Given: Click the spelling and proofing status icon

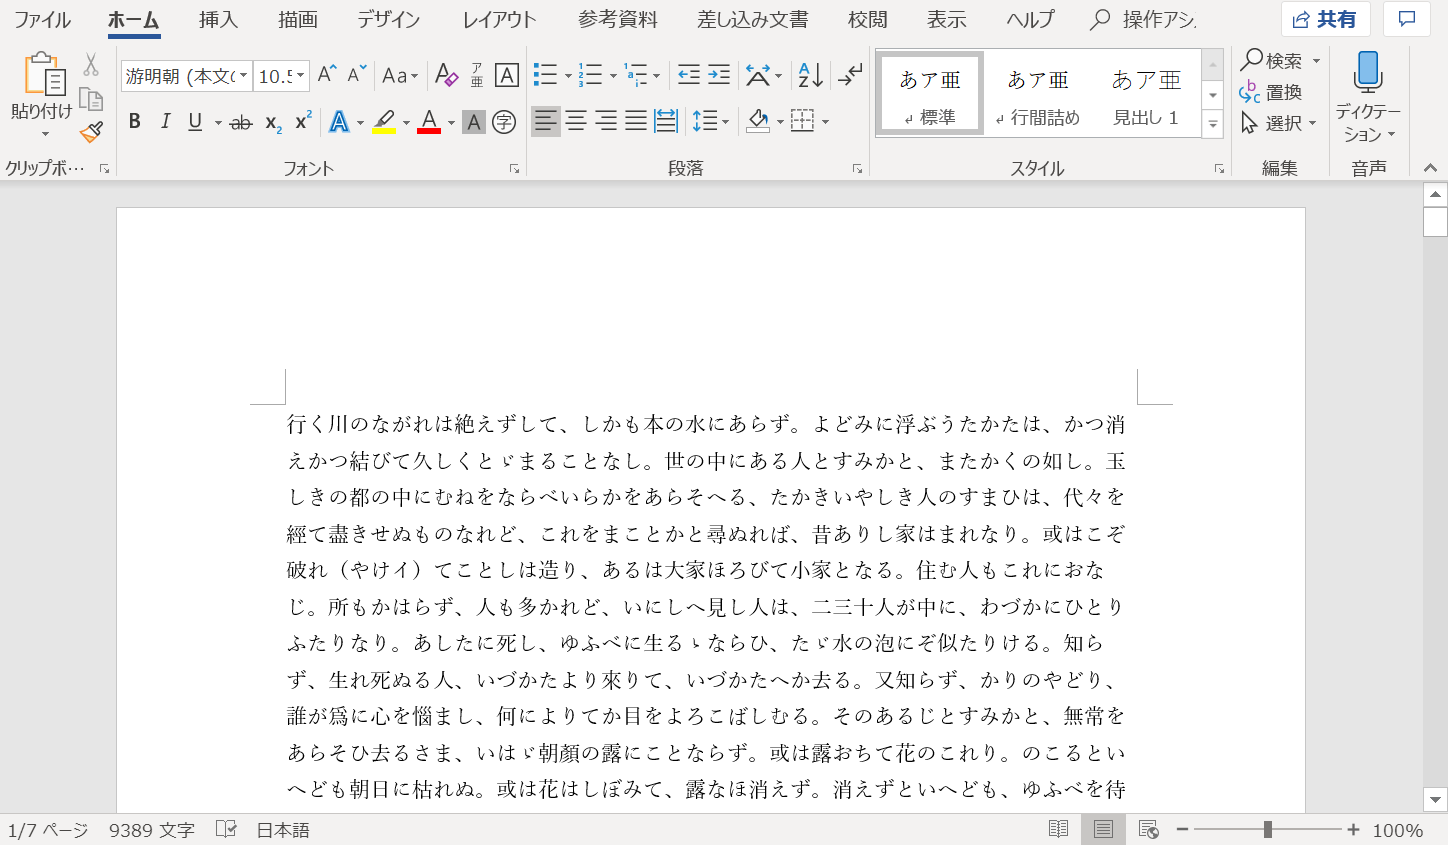Looking at the screenshot, I should tap(227, 829).
